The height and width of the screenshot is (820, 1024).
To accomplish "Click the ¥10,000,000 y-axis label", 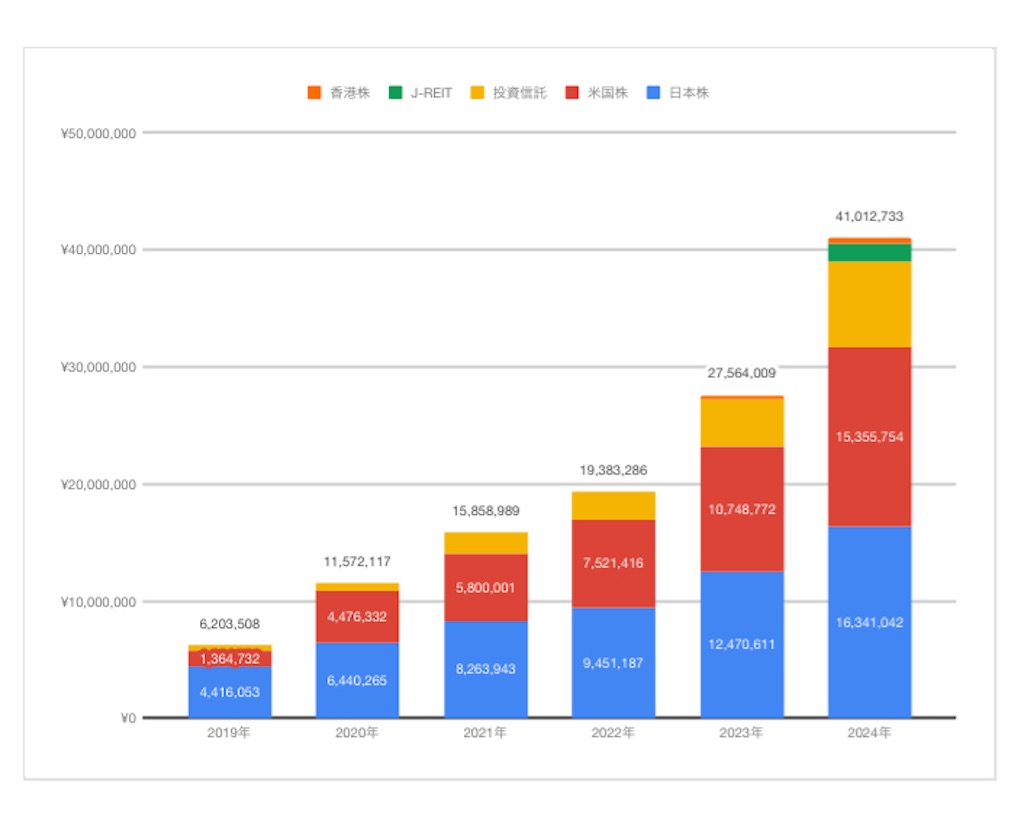I will [x=98, y=601].
